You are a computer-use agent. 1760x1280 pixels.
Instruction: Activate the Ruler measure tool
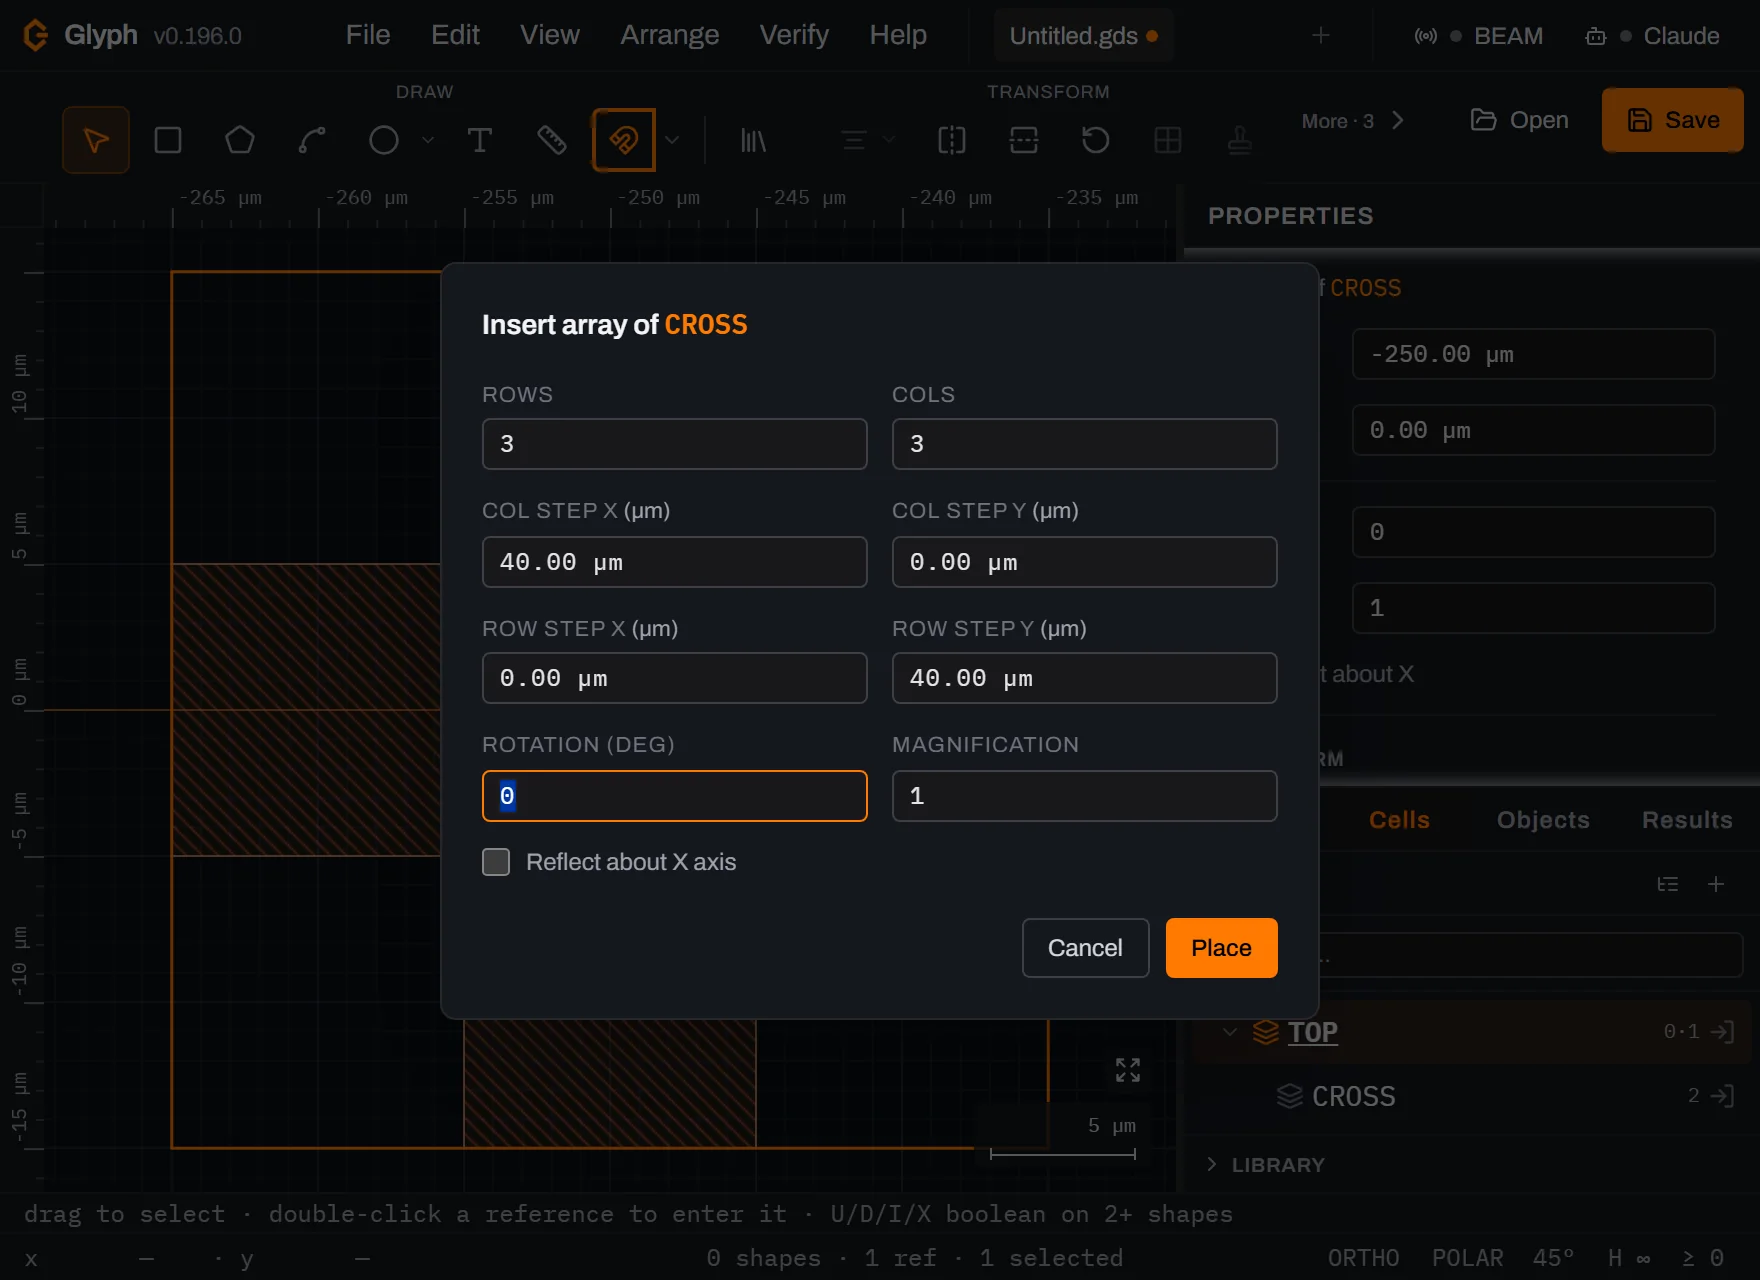pos(552,140)
